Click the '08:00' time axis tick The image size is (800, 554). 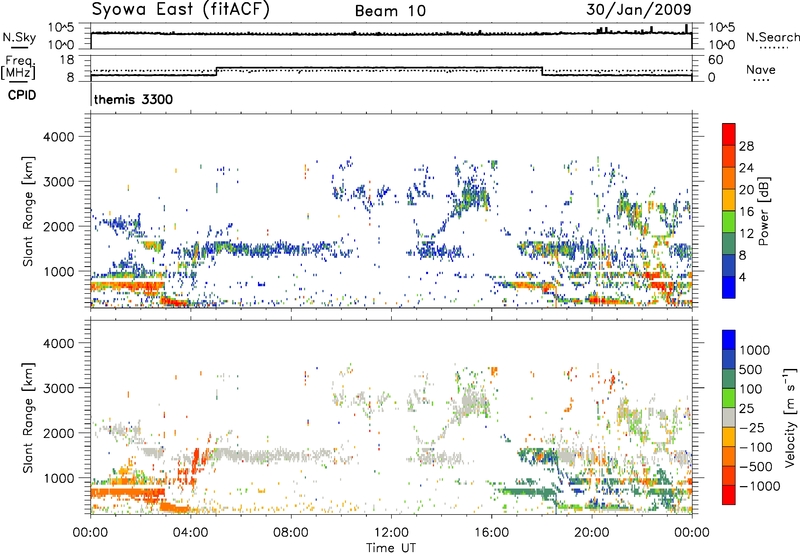coord(291,533)
